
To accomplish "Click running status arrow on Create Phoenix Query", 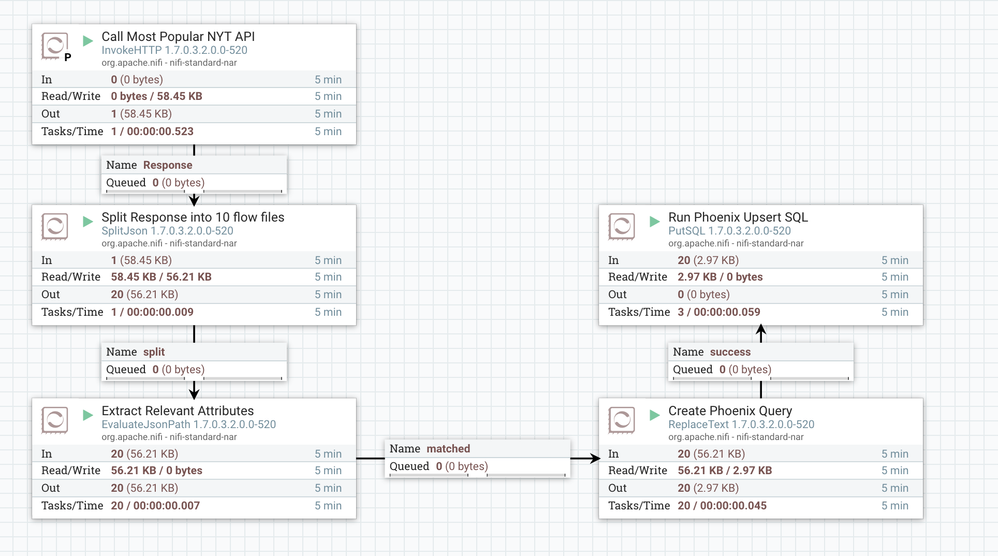I will pyautogui.click(x=654, y=415).
